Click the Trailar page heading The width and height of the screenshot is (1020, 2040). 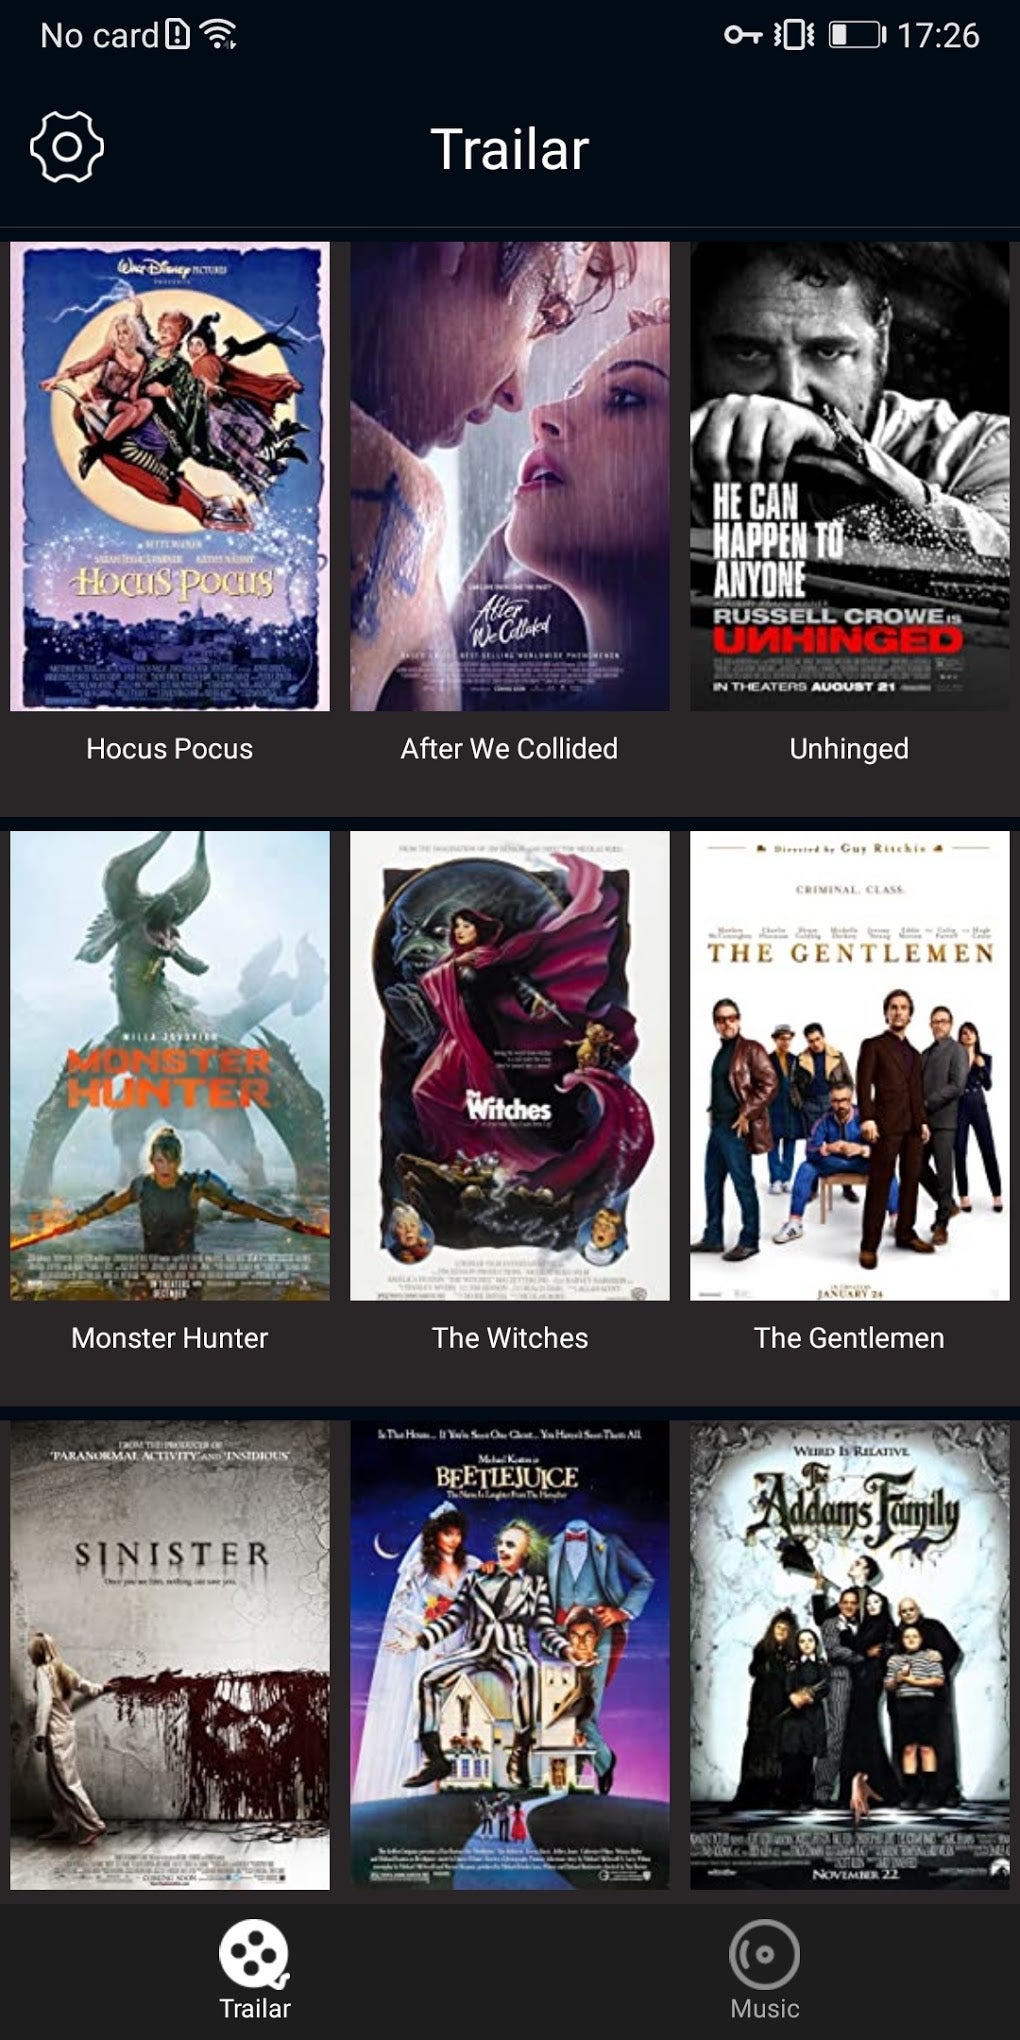[510, 149]
